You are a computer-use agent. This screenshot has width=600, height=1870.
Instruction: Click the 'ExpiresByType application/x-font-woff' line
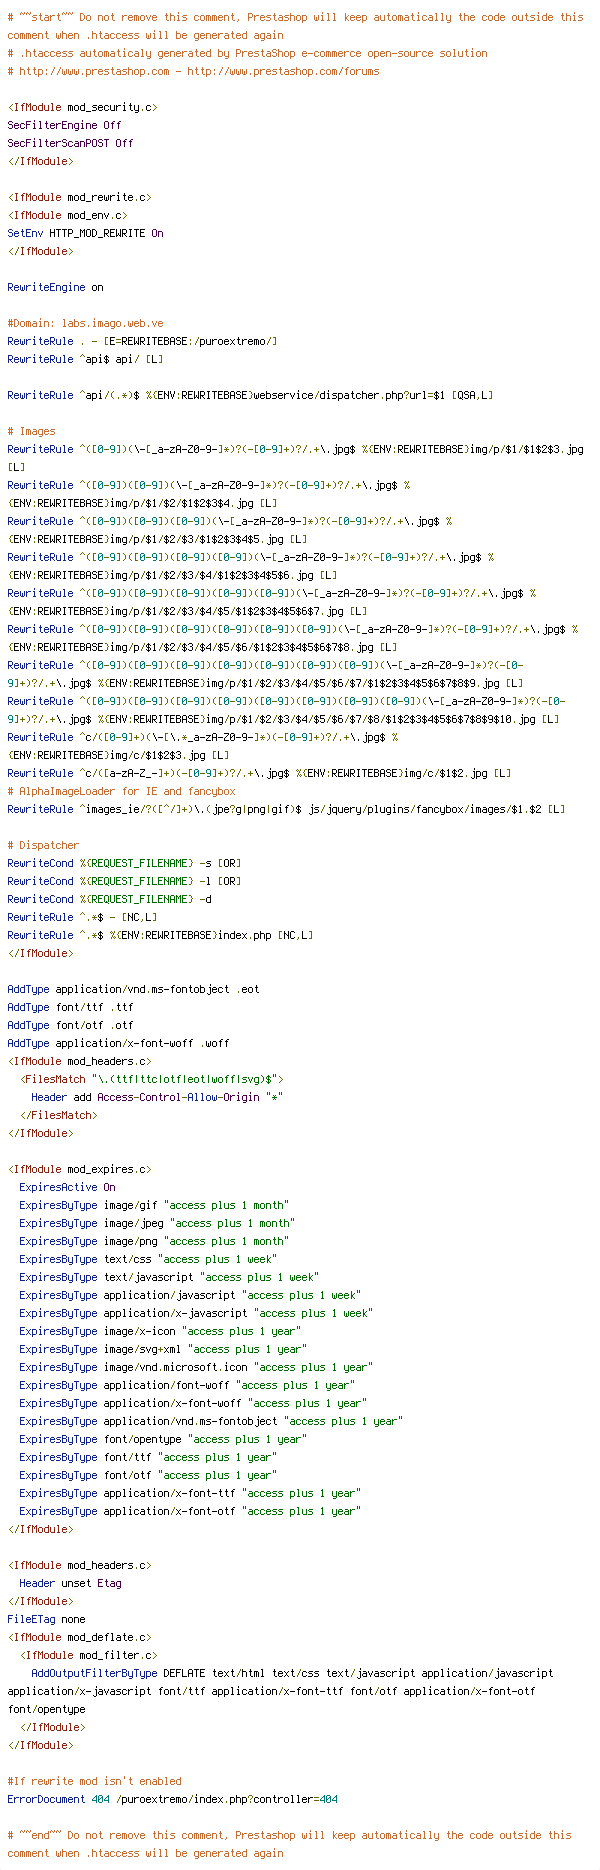[x=193, y=1403]
